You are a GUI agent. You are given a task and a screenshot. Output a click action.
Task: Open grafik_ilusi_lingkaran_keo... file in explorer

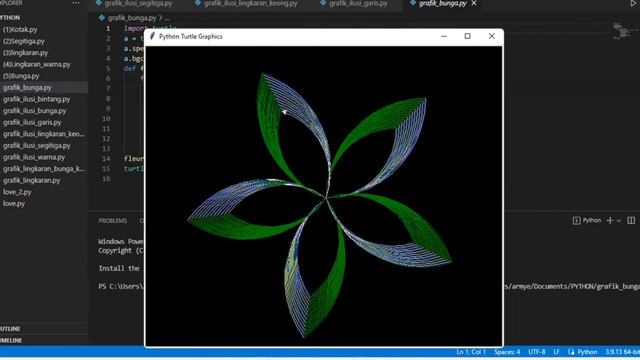[44, 134]
